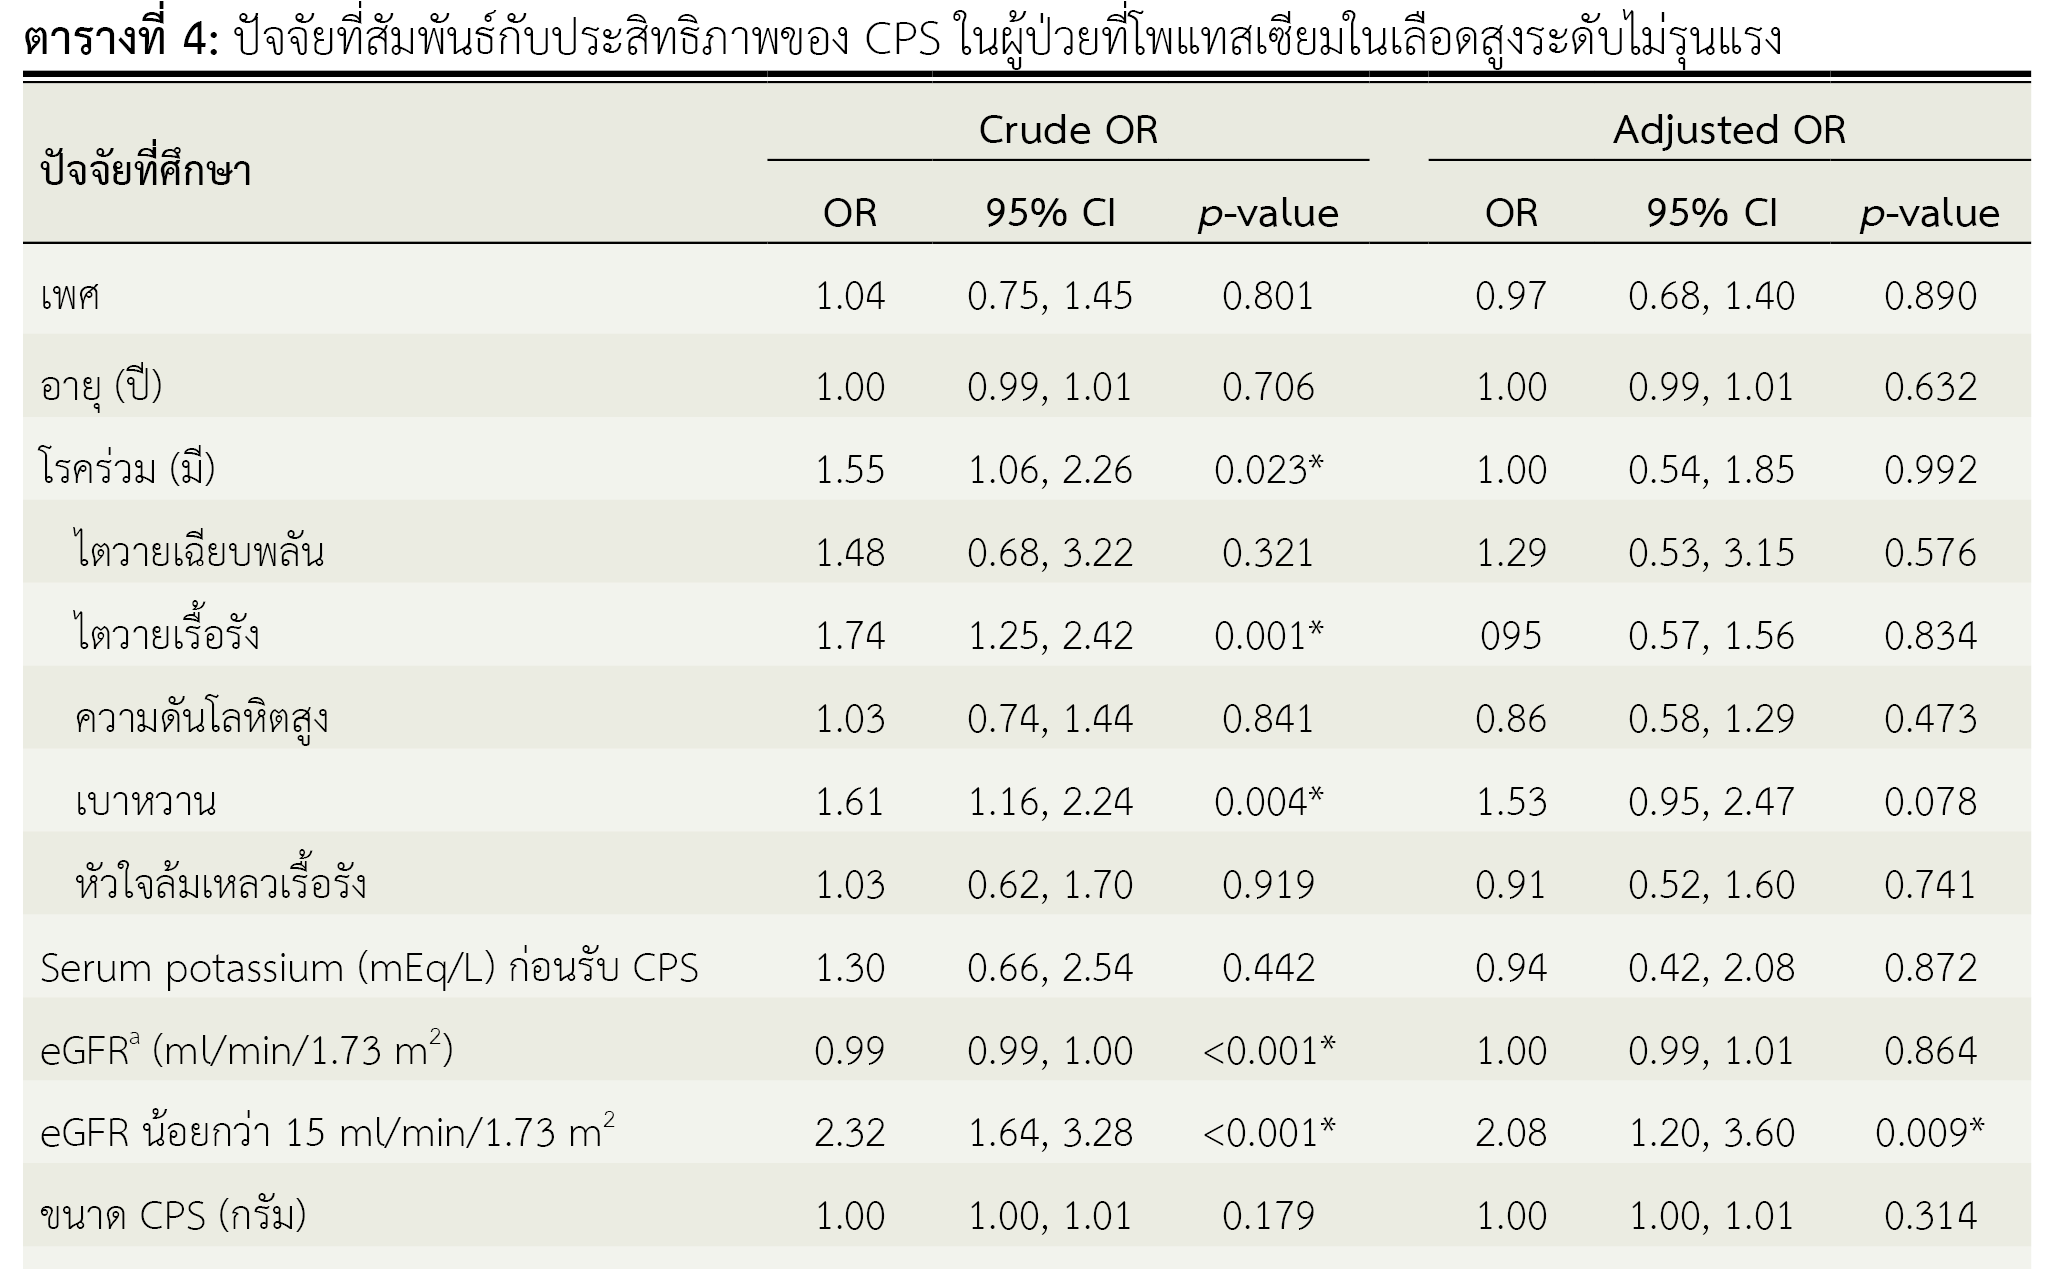Image resolution: width=2057 pixels, height=1269 pixels.
Task: Click the adjusted CI cell 1.20, 3.60
Action: [1711, 1133]
